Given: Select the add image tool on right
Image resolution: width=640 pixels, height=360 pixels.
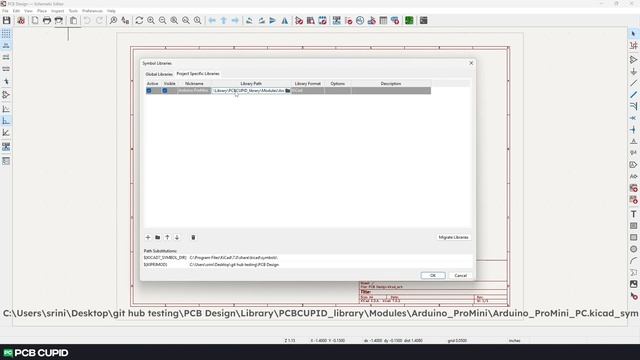Looking at the screenshot, I should [633, 284].
